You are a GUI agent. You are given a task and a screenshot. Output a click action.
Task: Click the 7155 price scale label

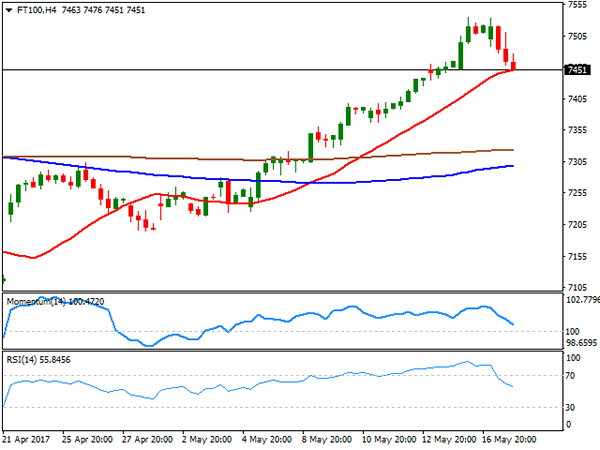click(577, 256)
